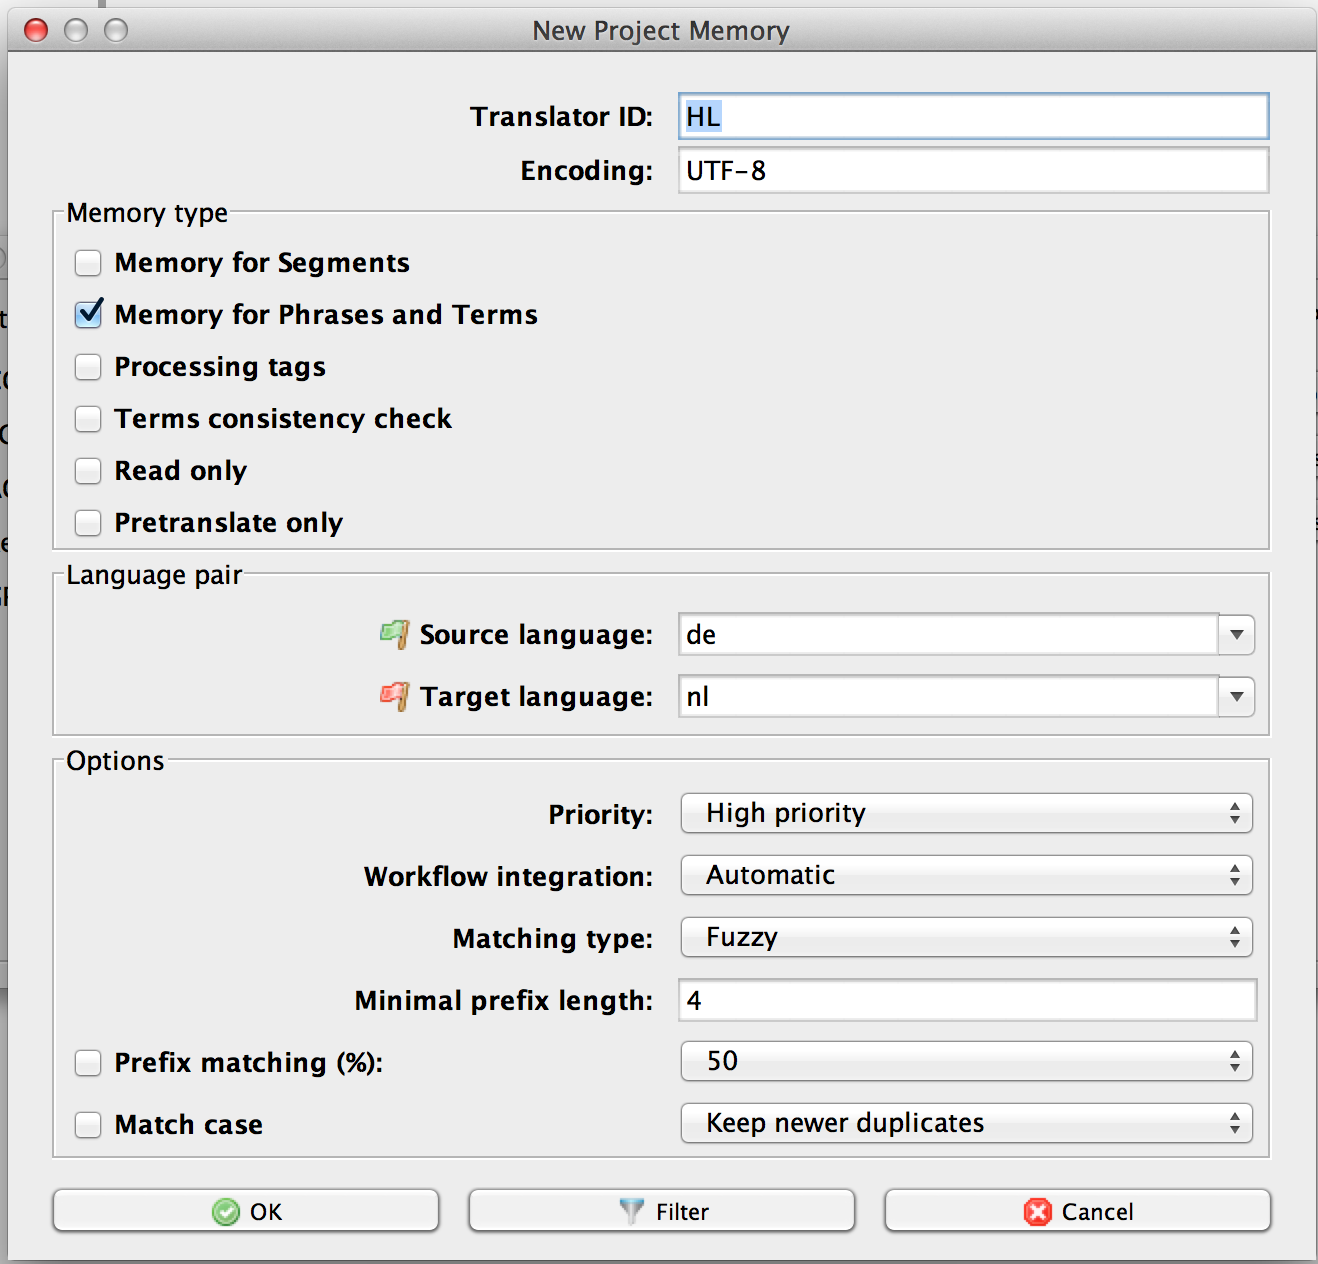Click the Filter funnel button
The height and width of the screenshot is (1264, 1318).
(x=662, y=1211)
